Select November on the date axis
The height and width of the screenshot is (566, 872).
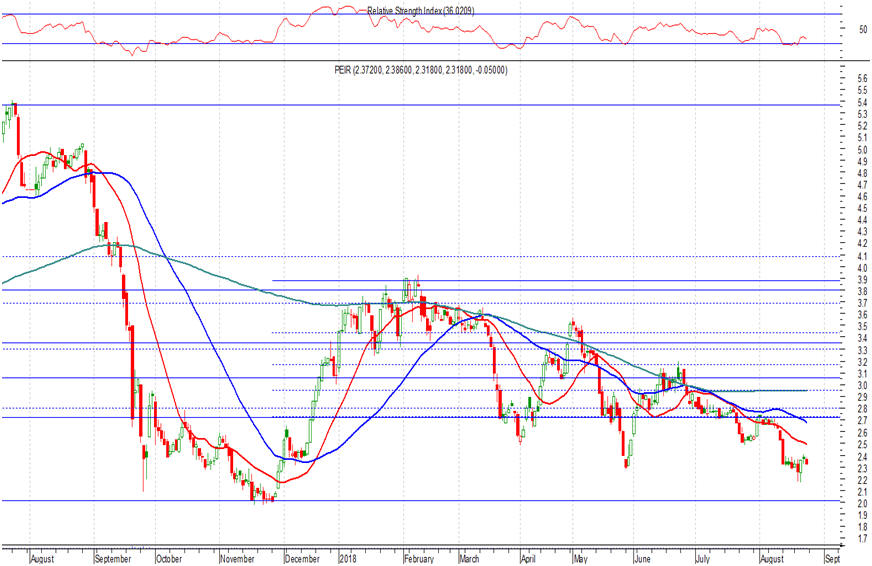tap(238, 559)
